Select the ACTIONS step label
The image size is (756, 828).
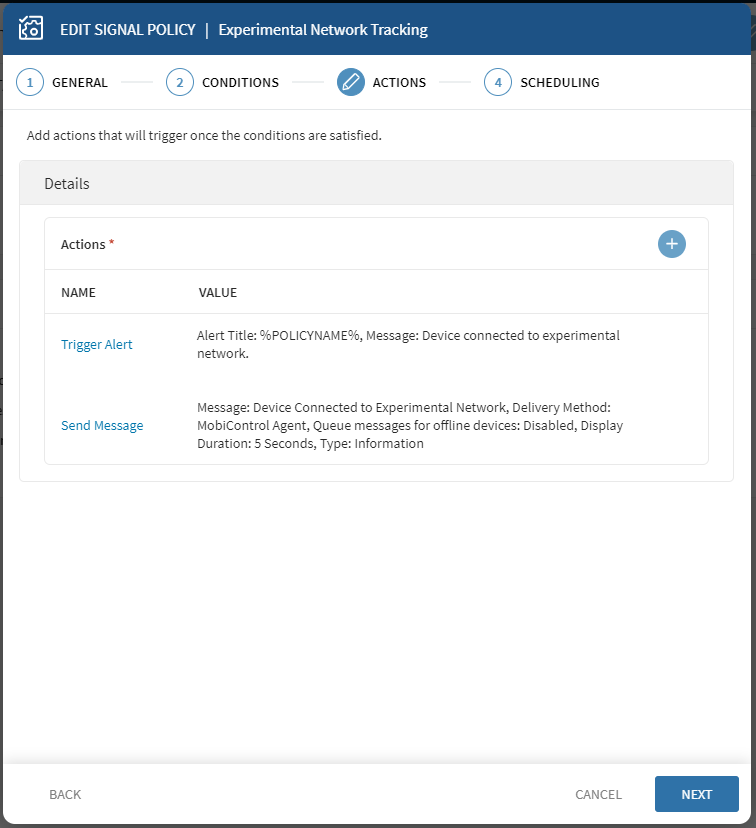tap(399, 83)
